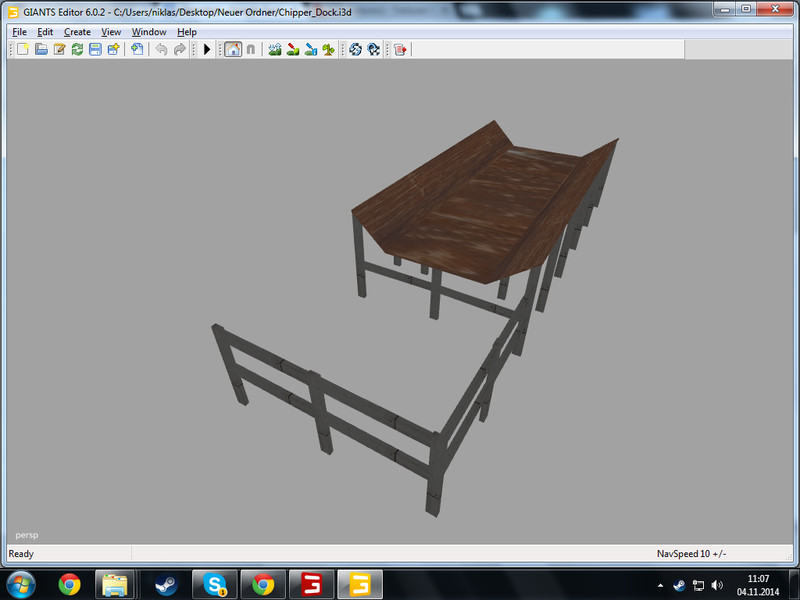Click the wooden chipper dock roof in viewport
Viewport: 800px width, 600px height.
[480, 200]
